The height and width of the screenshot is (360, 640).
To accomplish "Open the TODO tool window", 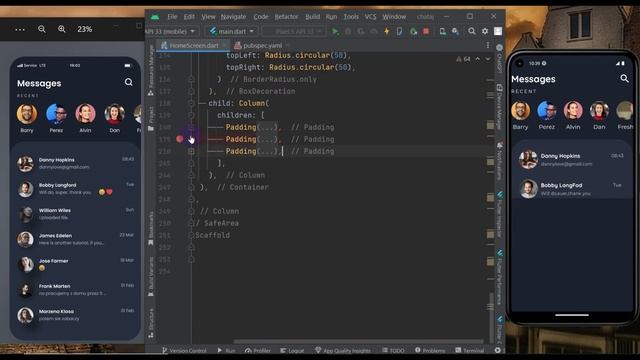I will point(393,350).
